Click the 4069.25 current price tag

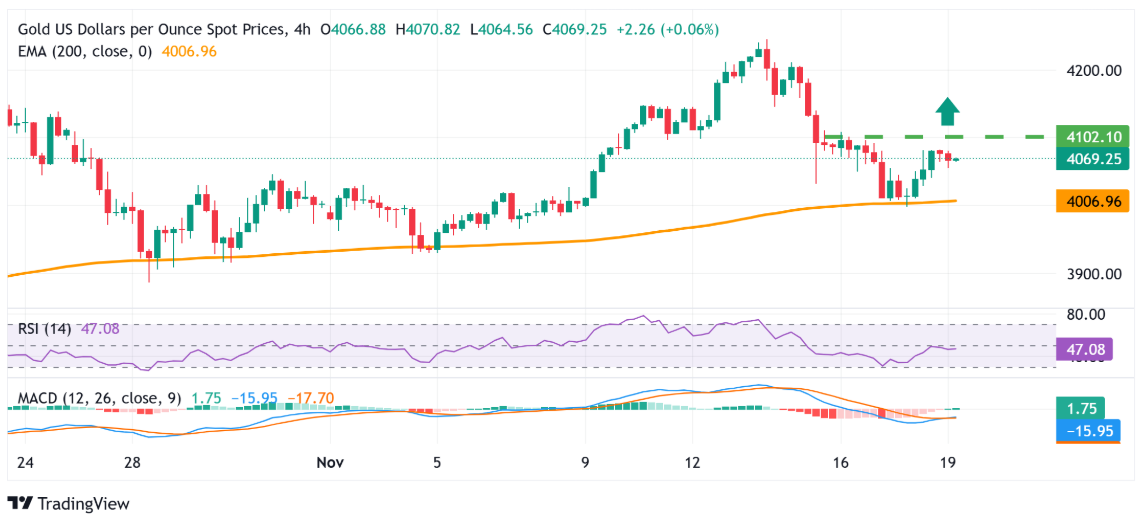(1092, 158)
